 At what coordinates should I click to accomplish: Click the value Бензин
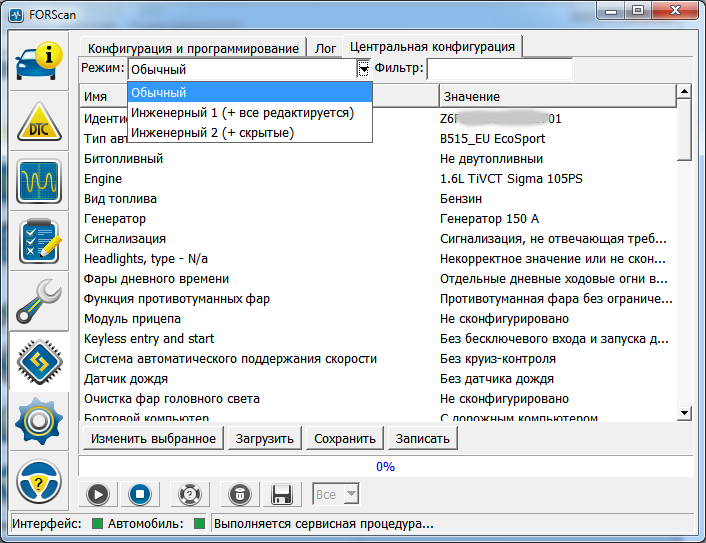click(x=461, y=199)
